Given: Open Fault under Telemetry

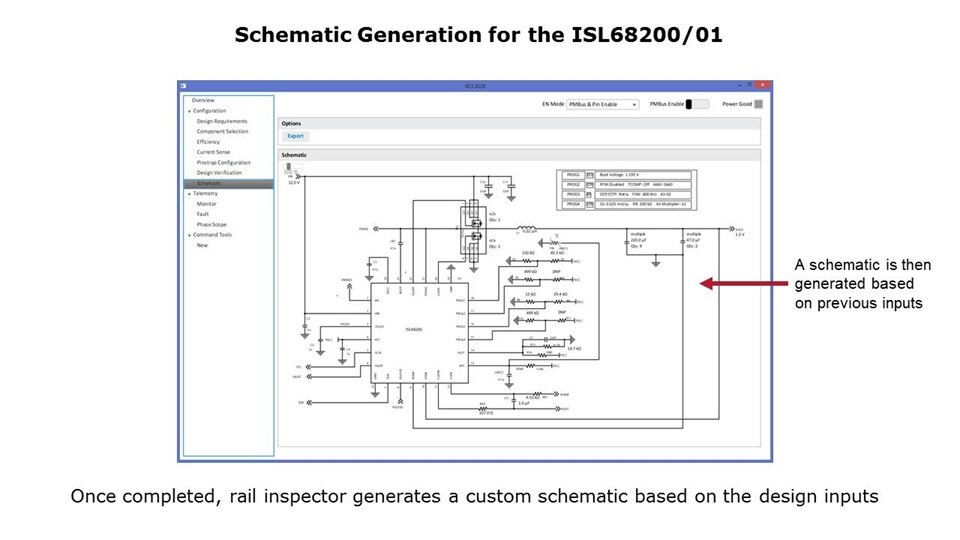Looking at the screenshot, I should click(203, 214).
